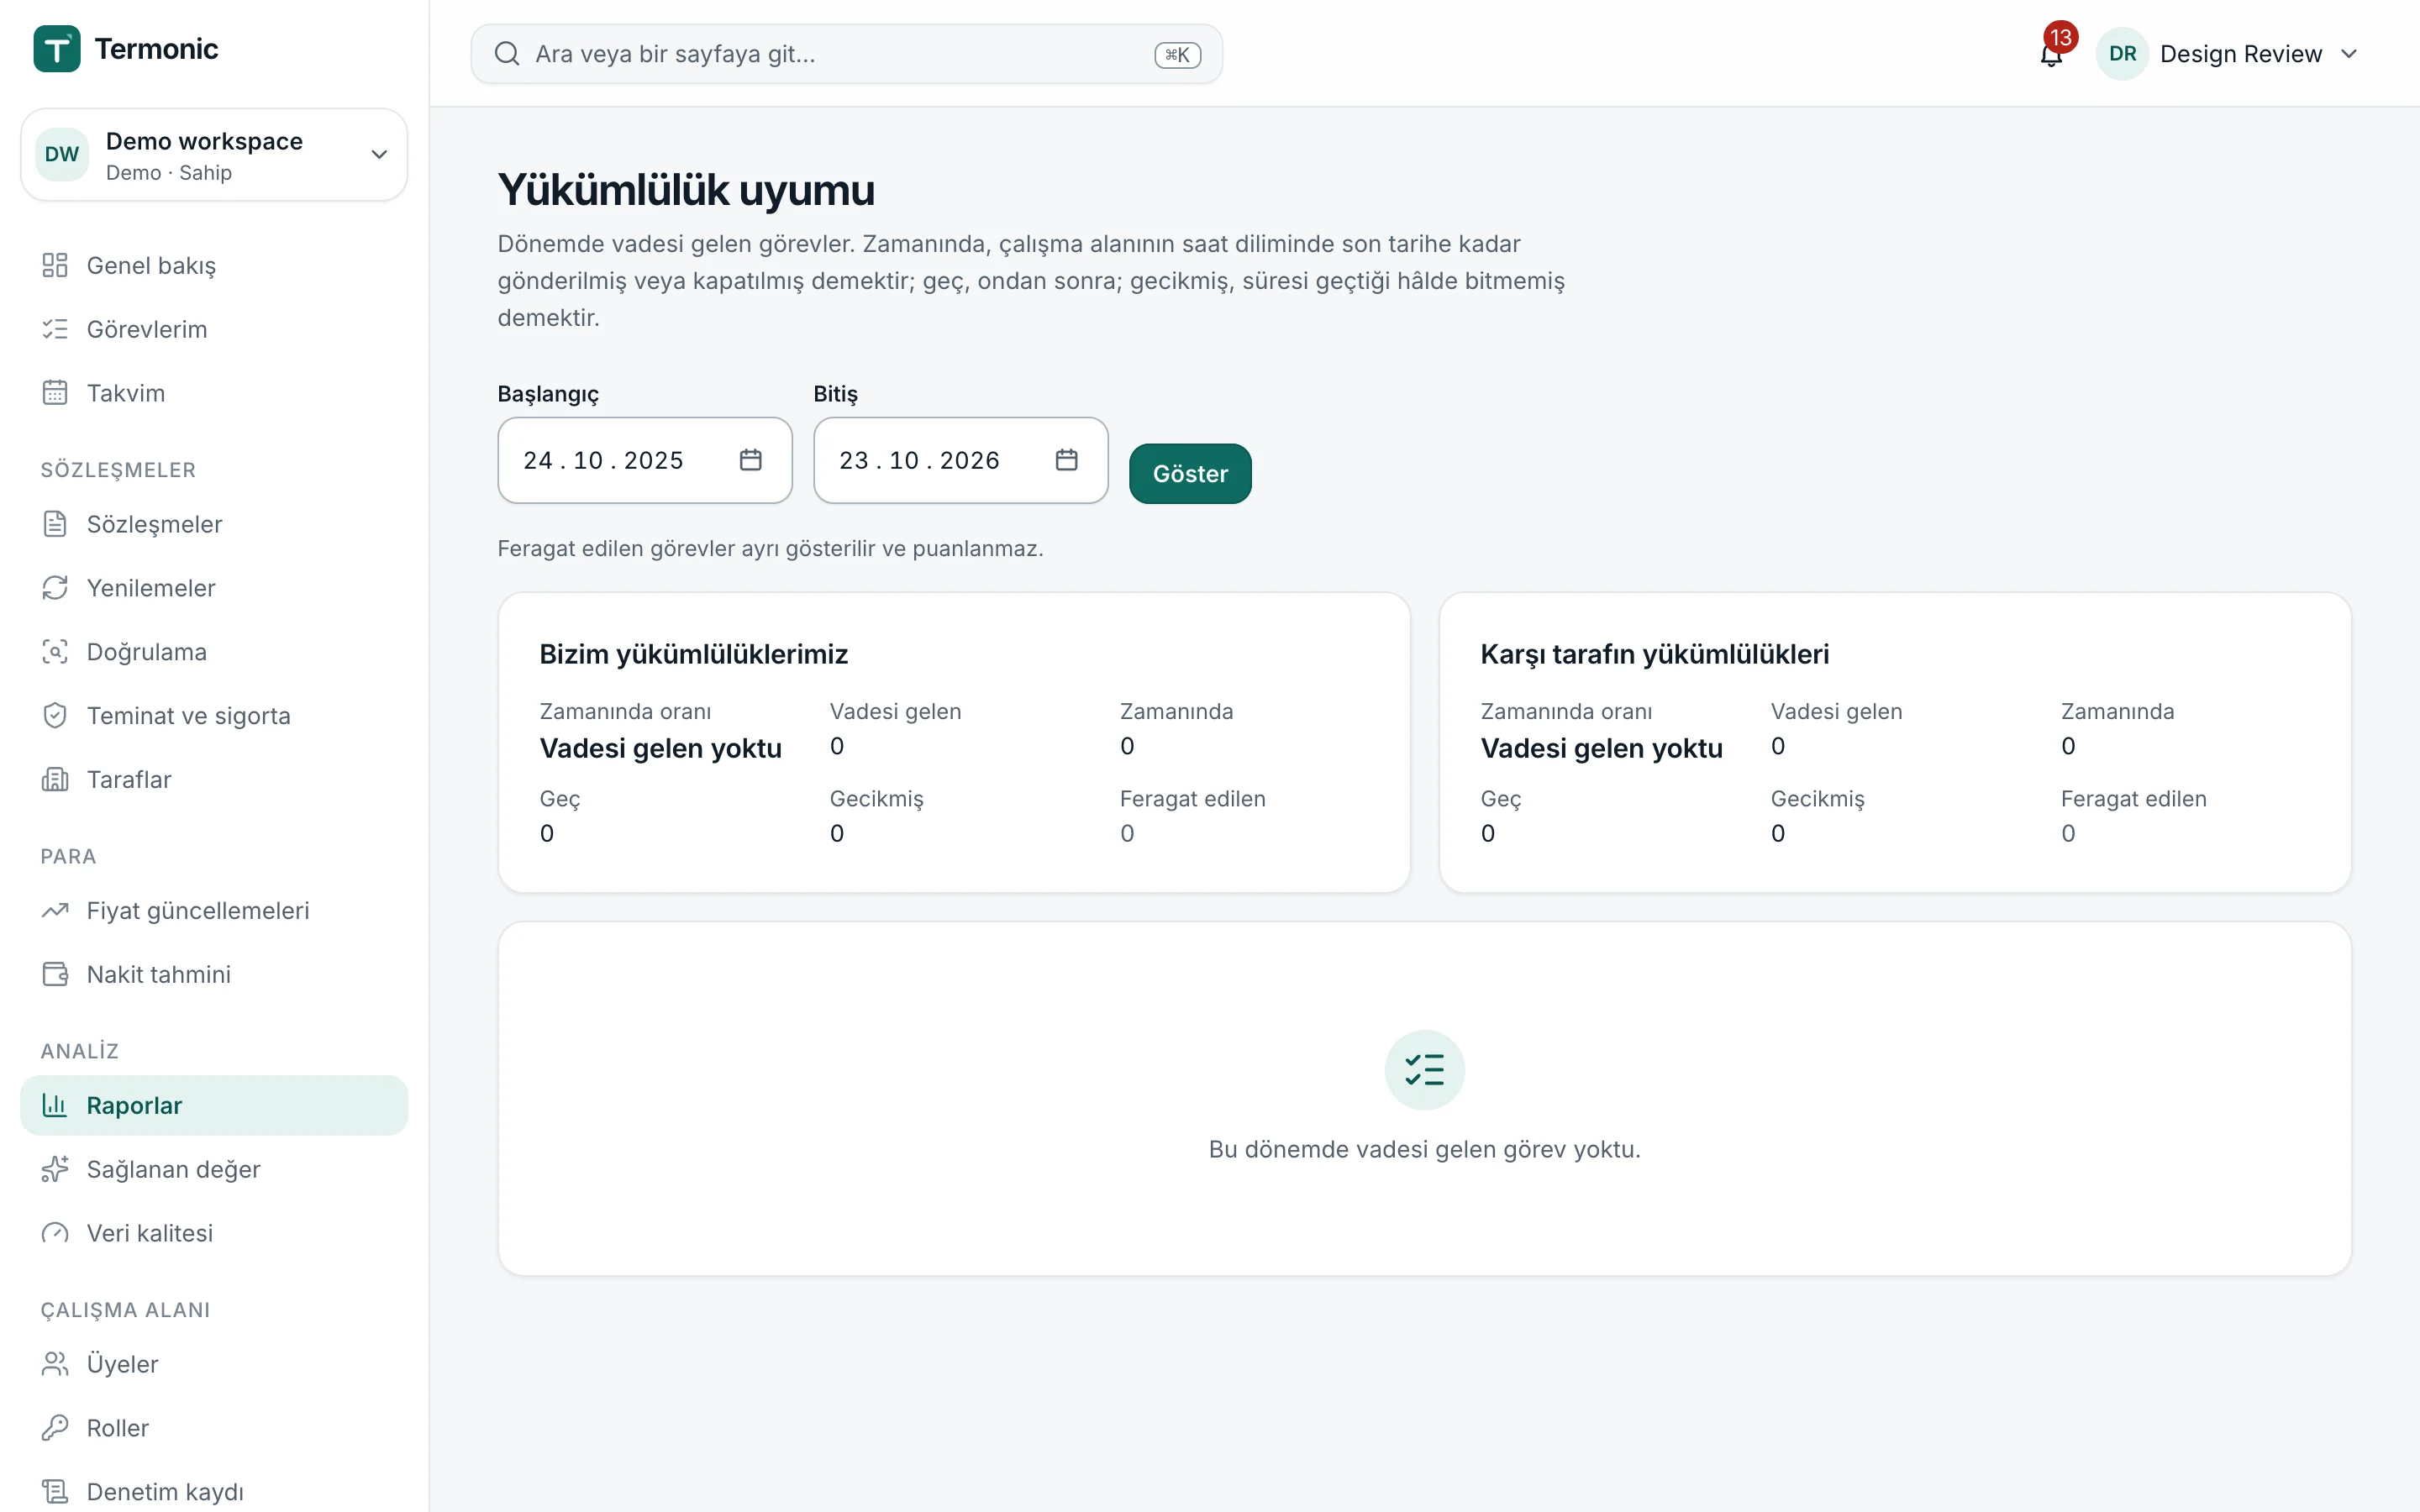Go to Üyeler page
This screenshot has width=2420, height=1512.
pos(214,1364)
